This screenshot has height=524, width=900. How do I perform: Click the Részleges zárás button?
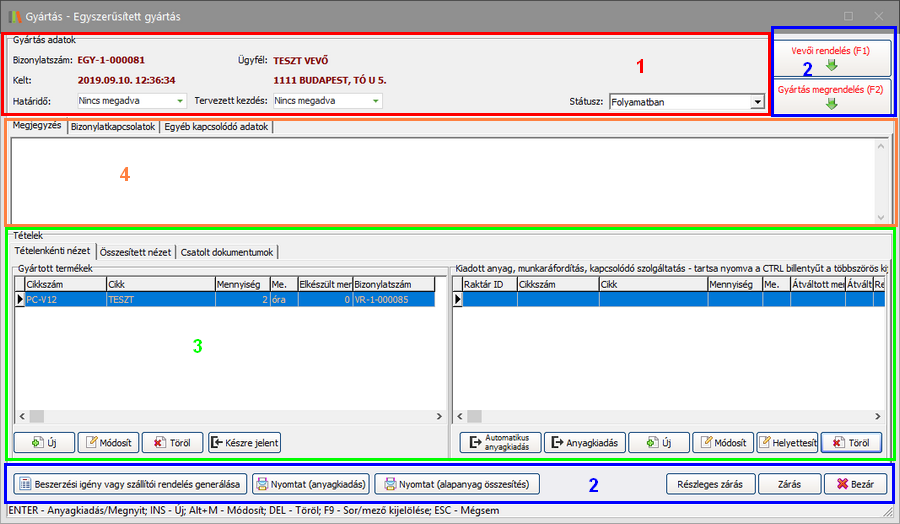[x=708, y=484]
